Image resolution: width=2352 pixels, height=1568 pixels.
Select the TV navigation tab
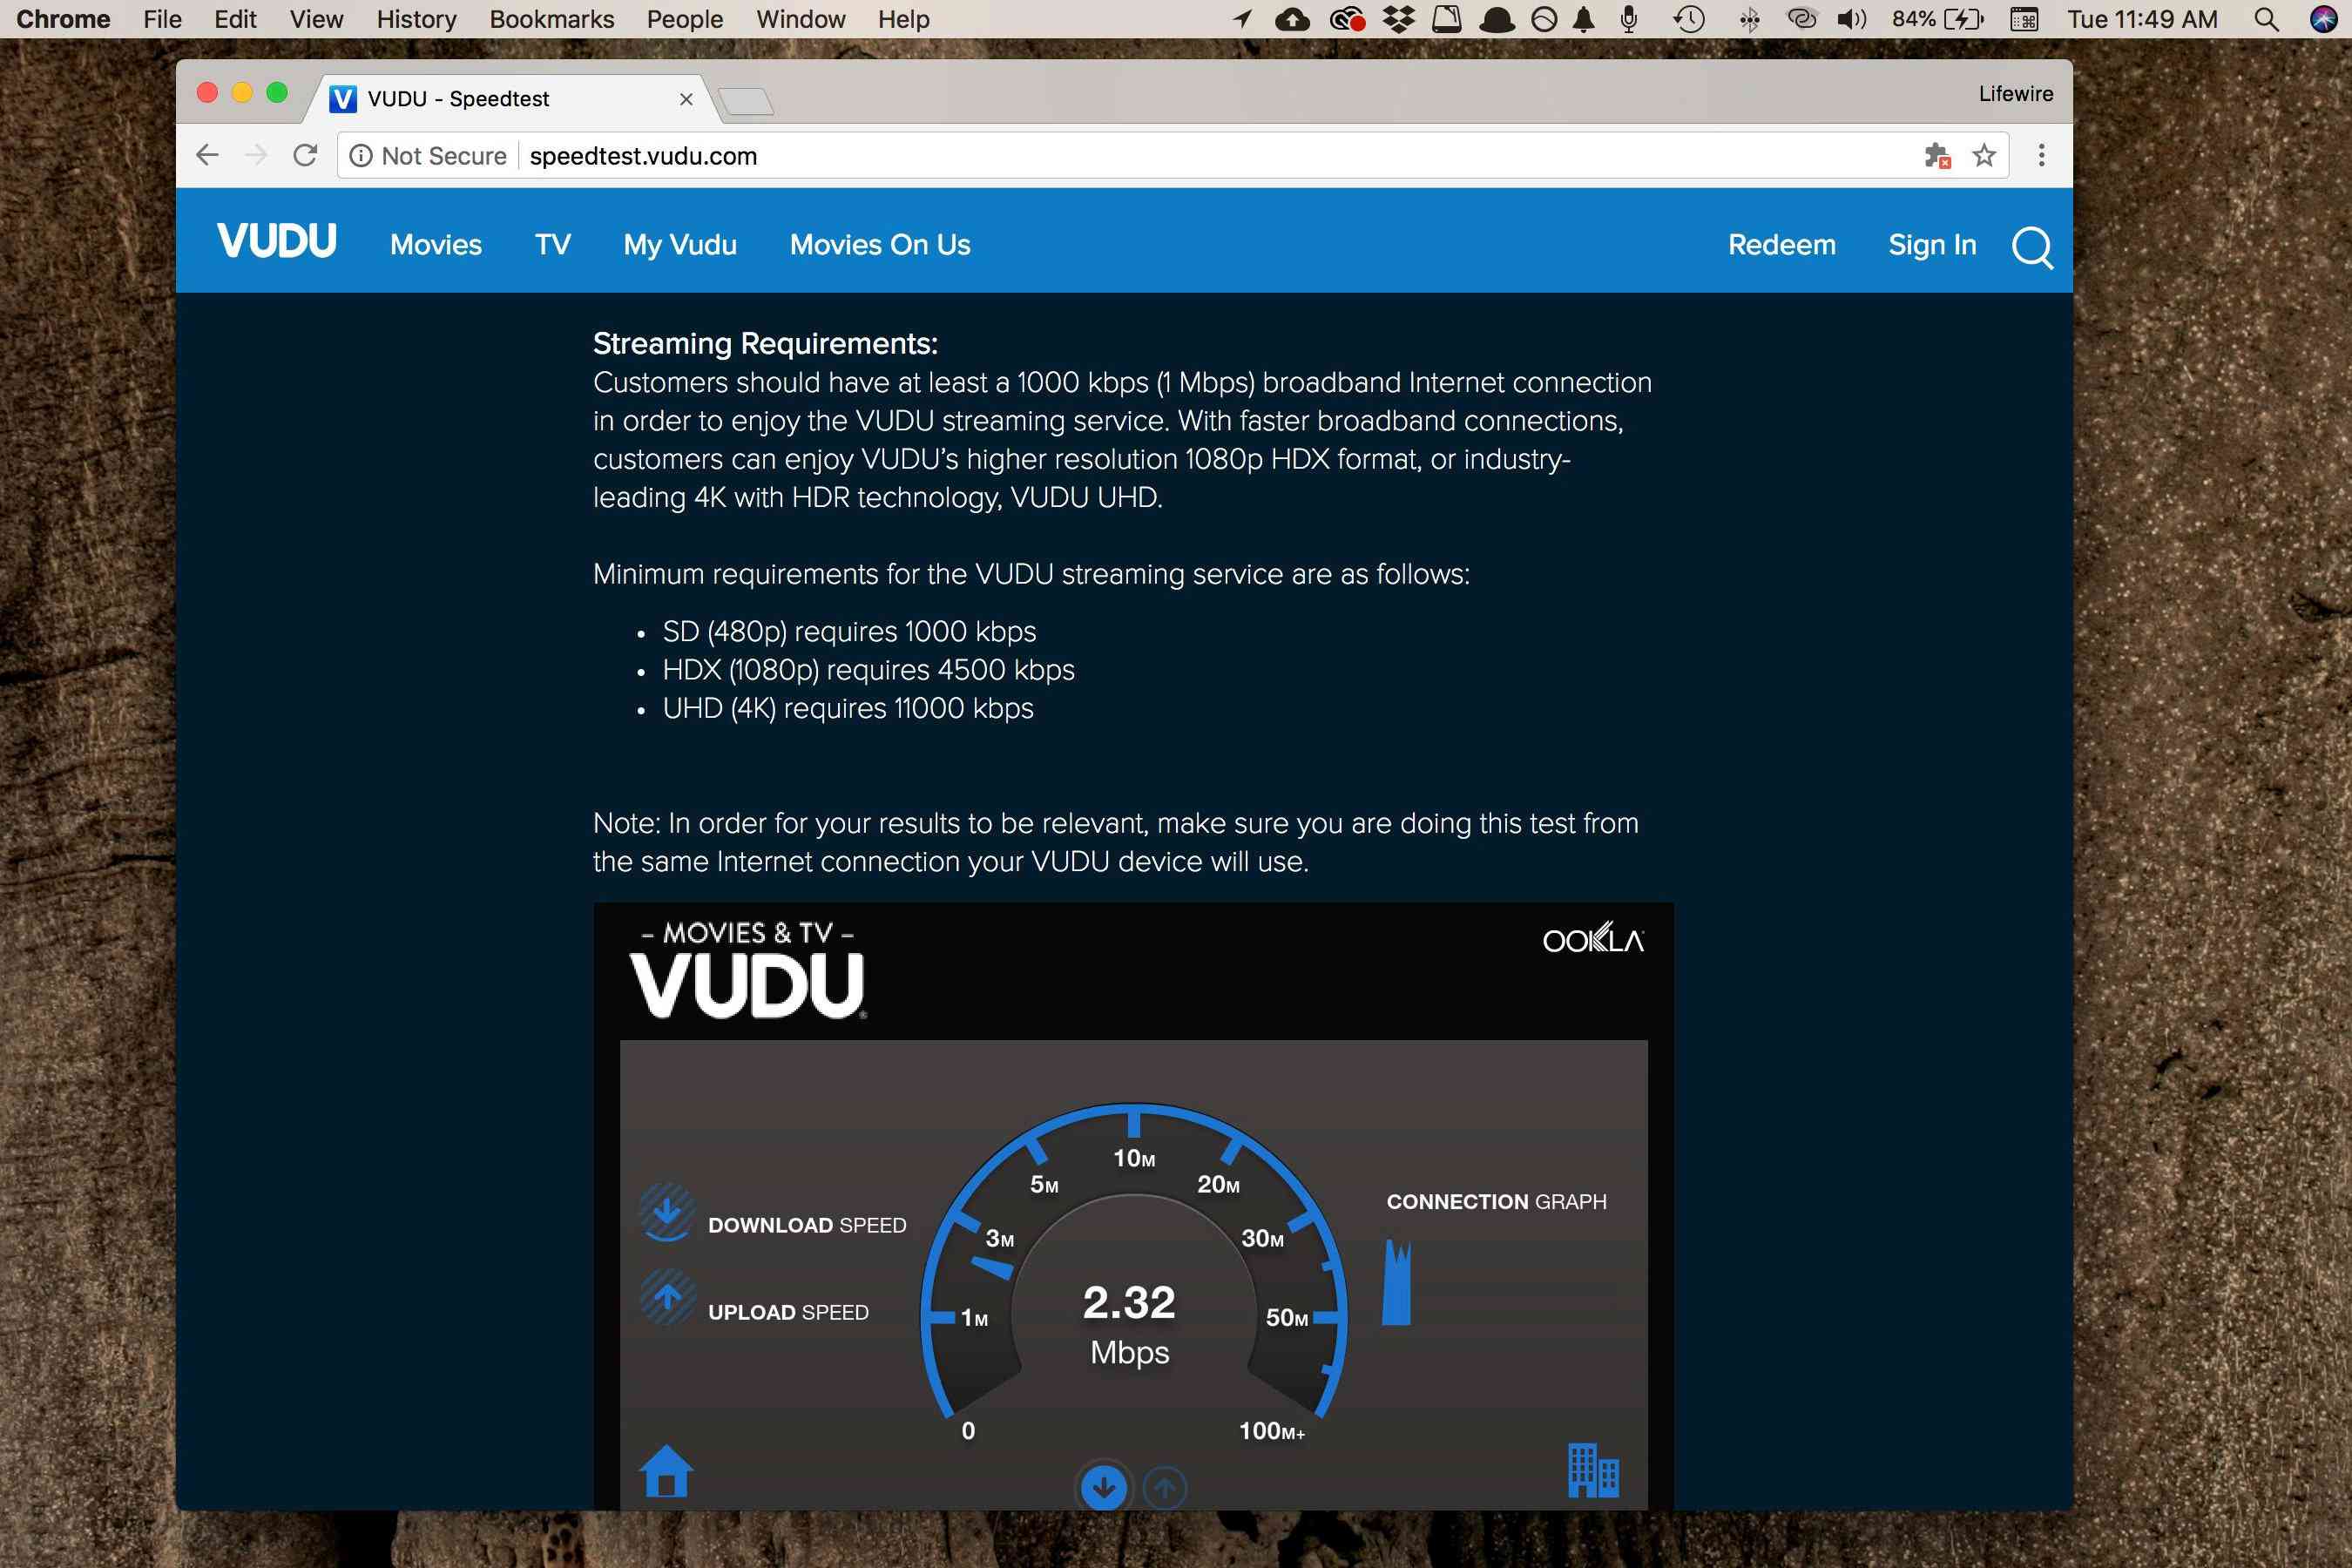coord(553,245)
